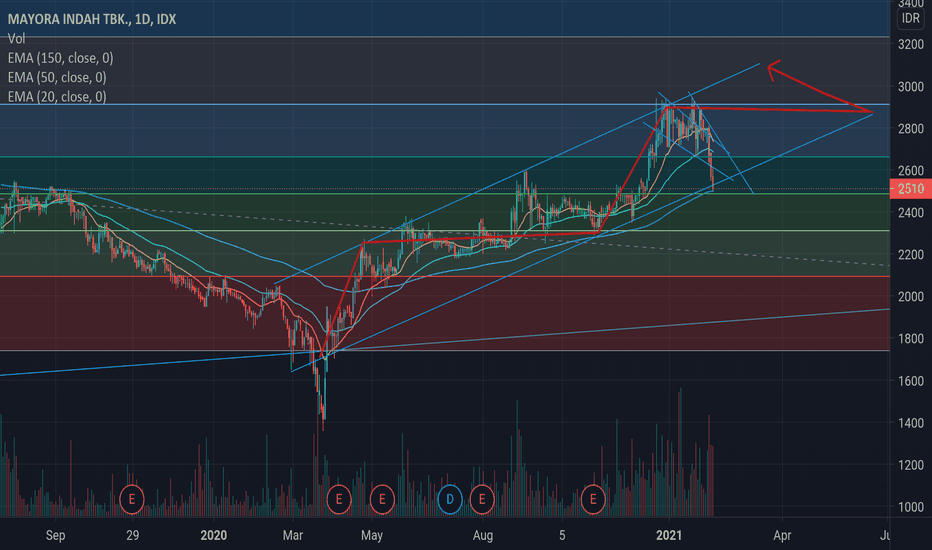
Task: Click the 29 date label on time axis
Action: 133,535
